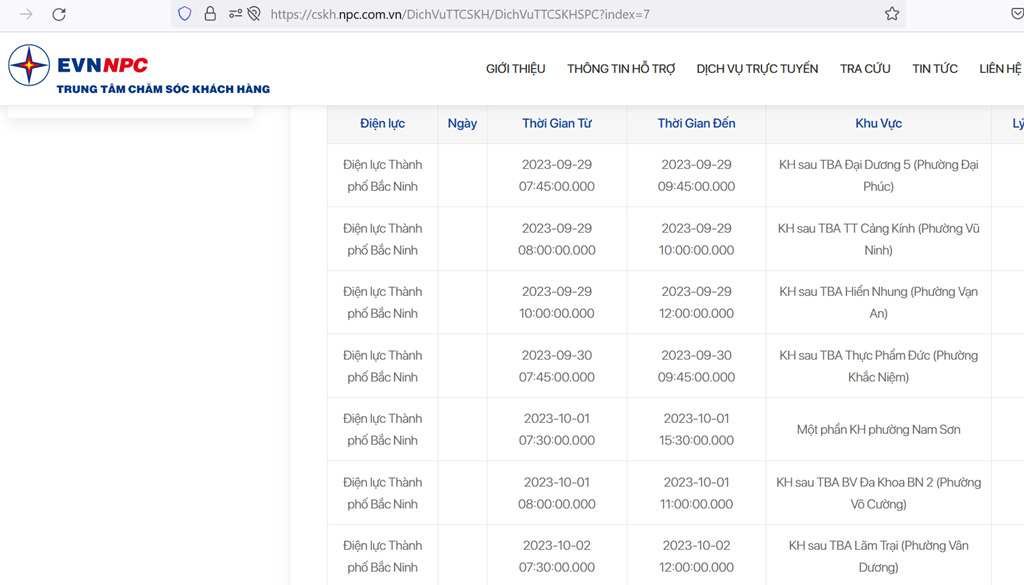Viewport: 1024px width, 585px height.
Task: Click the Điện lực column header
Action: (382, 124)
